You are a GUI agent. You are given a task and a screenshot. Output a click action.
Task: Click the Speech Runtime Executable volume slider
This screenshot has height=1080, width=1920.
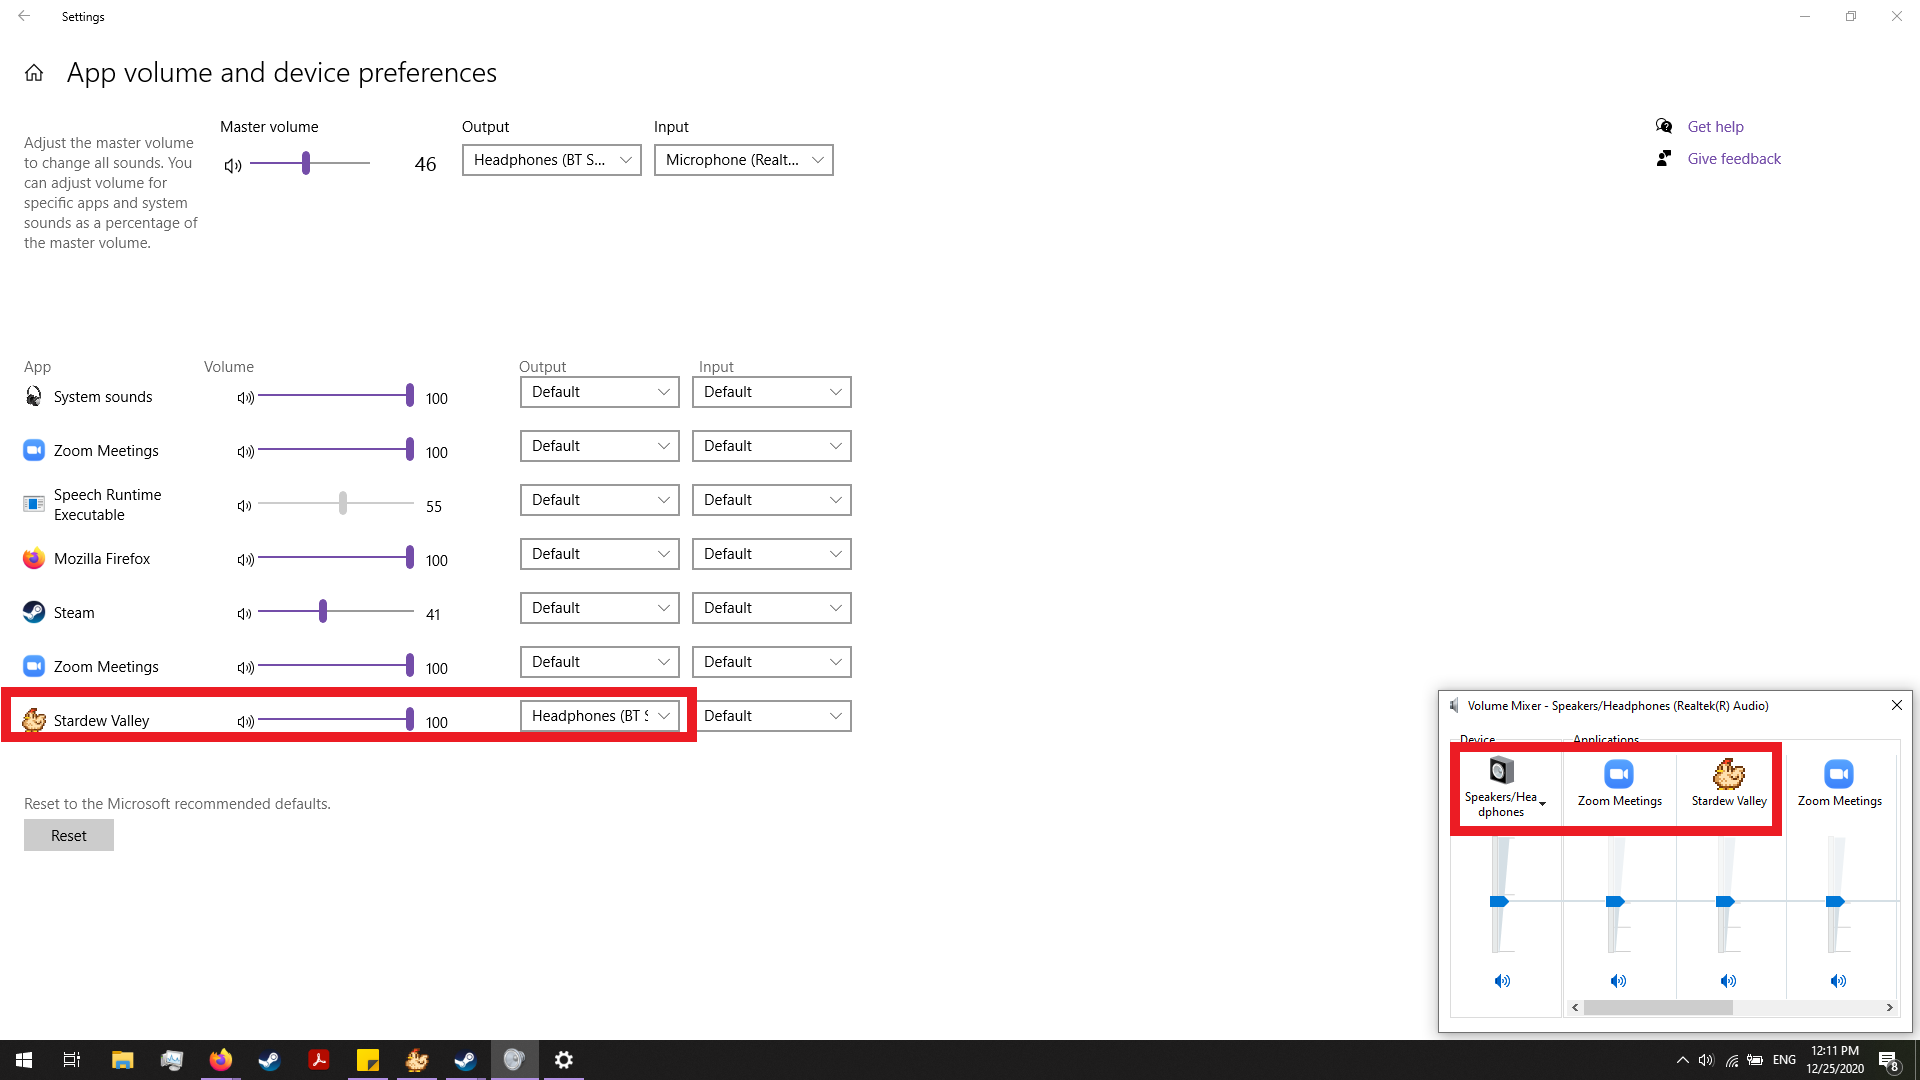(x=336, y=503)
